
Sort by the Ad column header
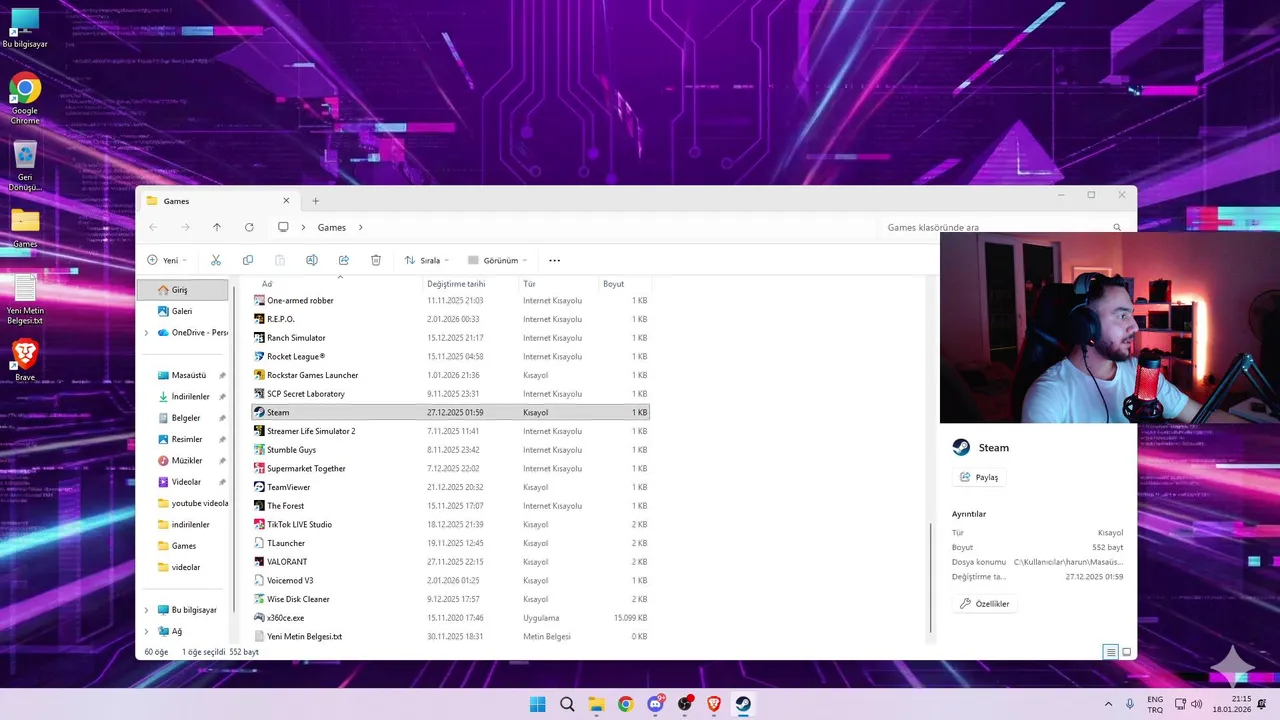(267, 284)
